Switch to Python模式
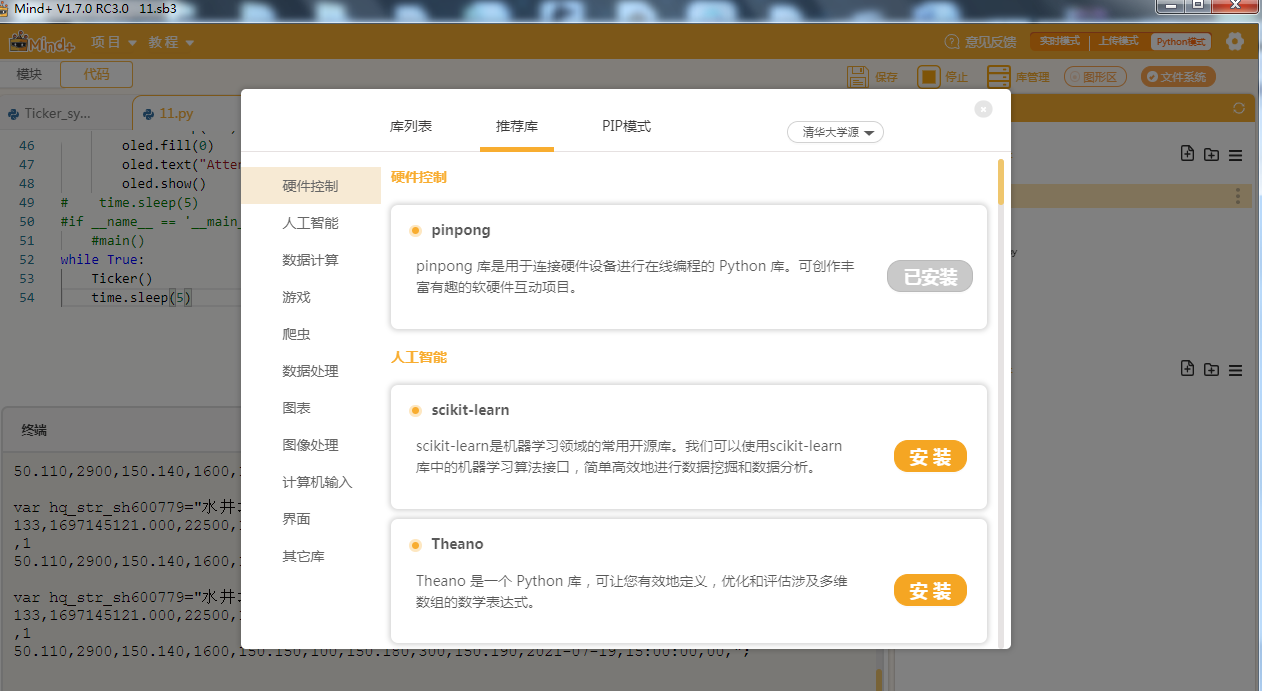The image size is (1262, 691). coord(1180,42)
